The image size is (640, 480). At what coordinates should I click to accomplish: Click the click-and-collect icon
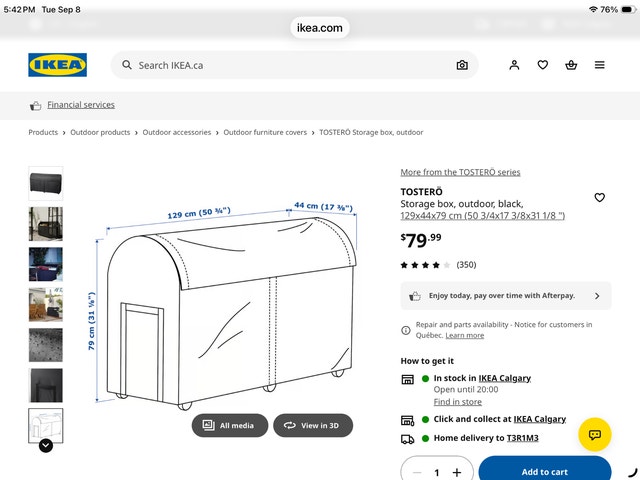coord(408,420)
